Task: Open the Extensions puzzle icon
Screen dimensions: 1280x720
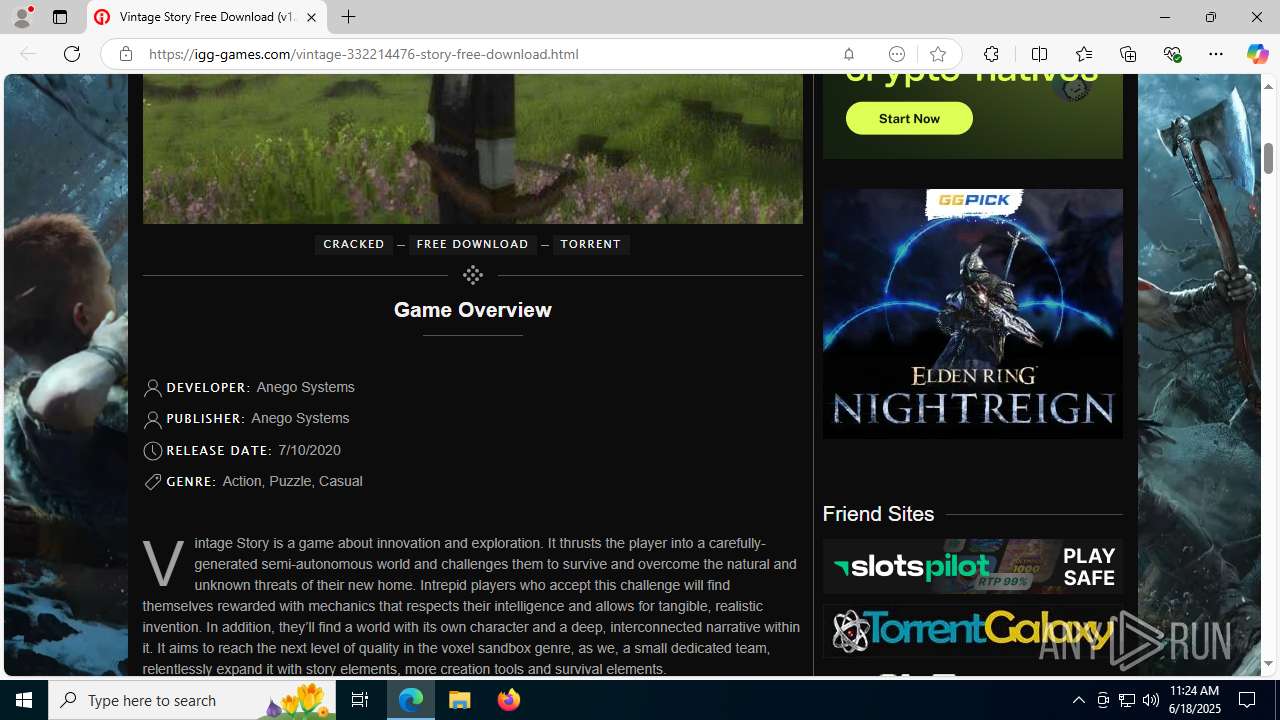Action: pyautogui.click(x=991, y=54)
